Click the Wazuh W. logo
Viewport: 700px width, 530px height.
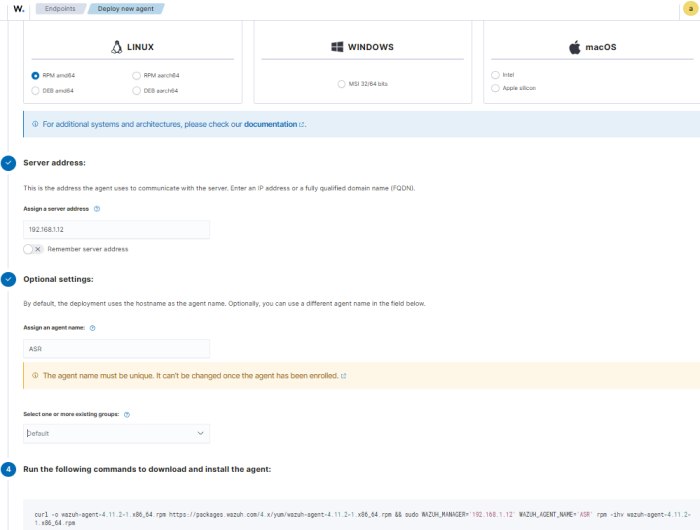point(19,8)
